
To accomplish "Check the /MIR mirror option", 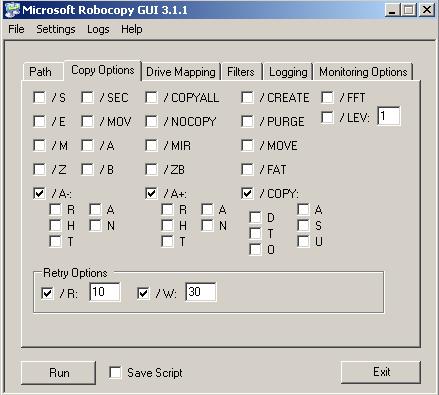I will (152, 146).
